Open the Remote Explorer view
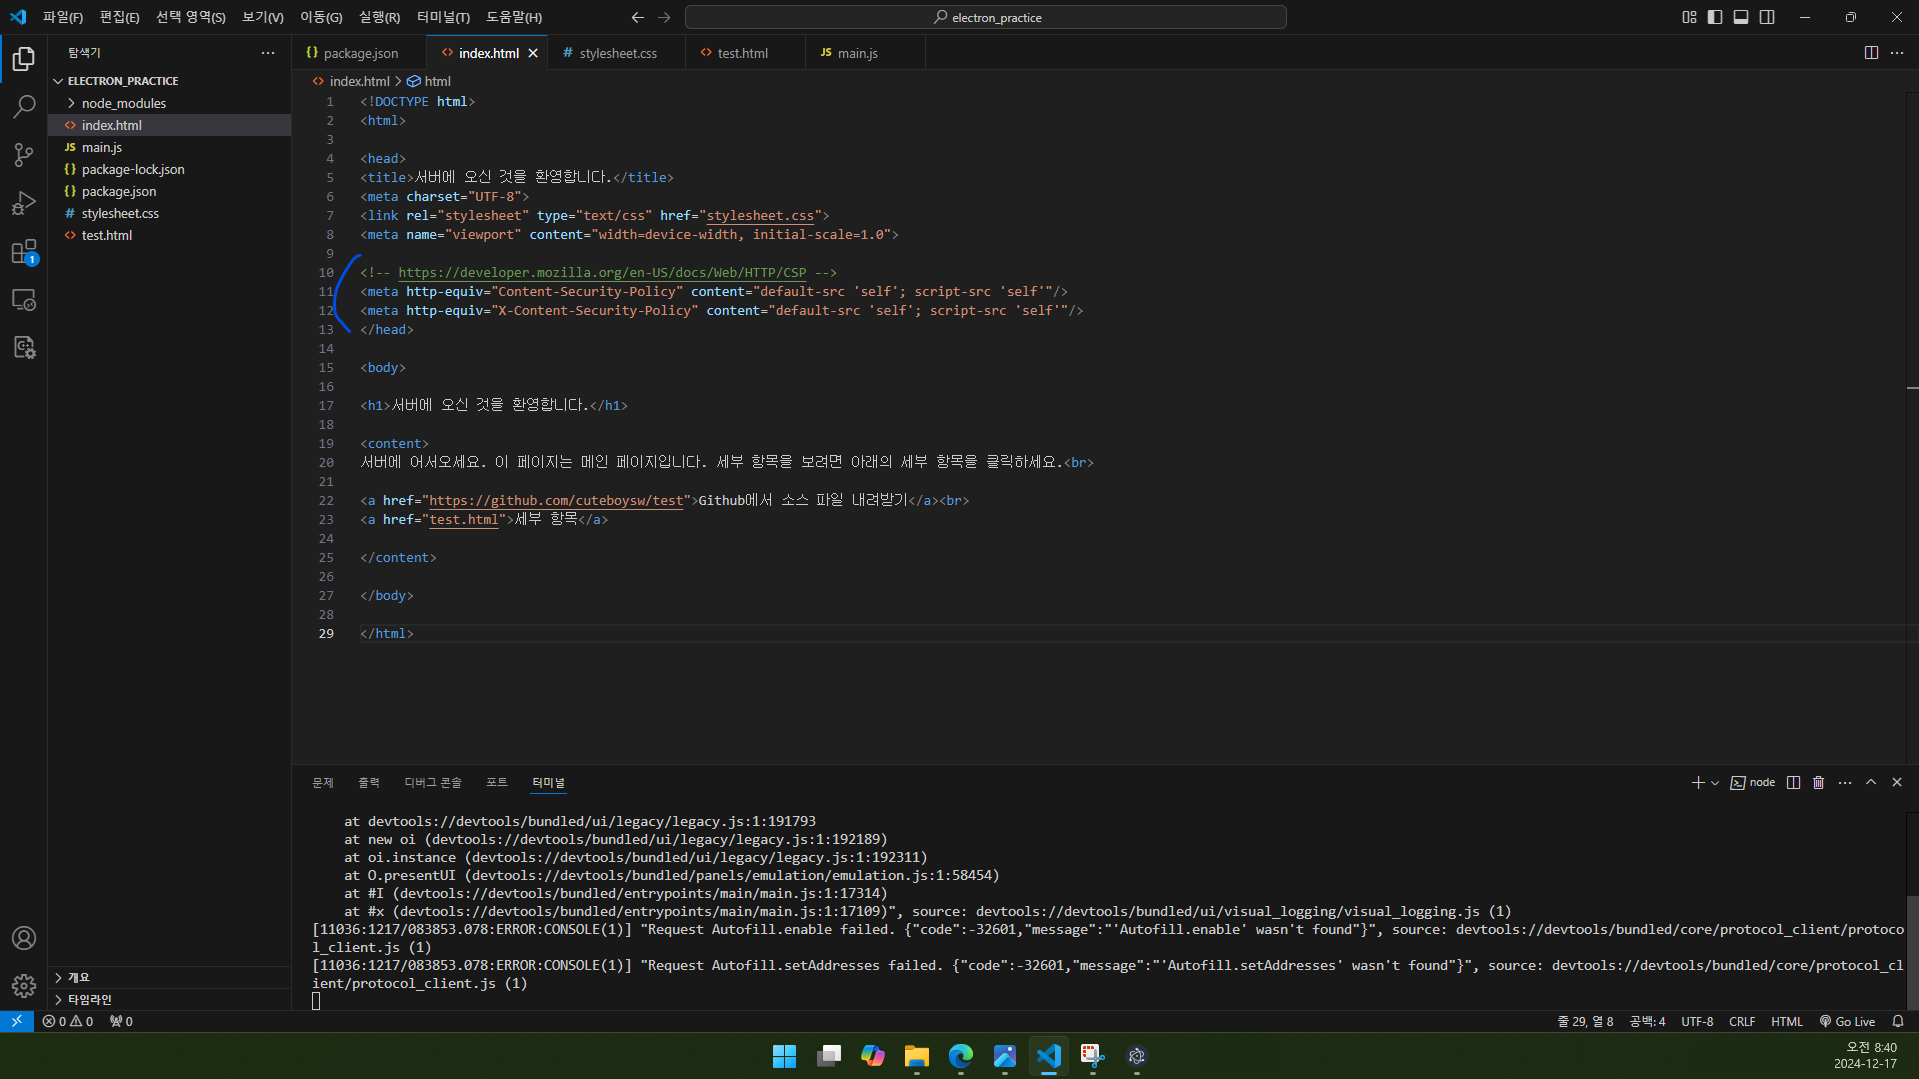Screen dimensions: 1919x1079 pyautogui.click(x=24, y=299)
